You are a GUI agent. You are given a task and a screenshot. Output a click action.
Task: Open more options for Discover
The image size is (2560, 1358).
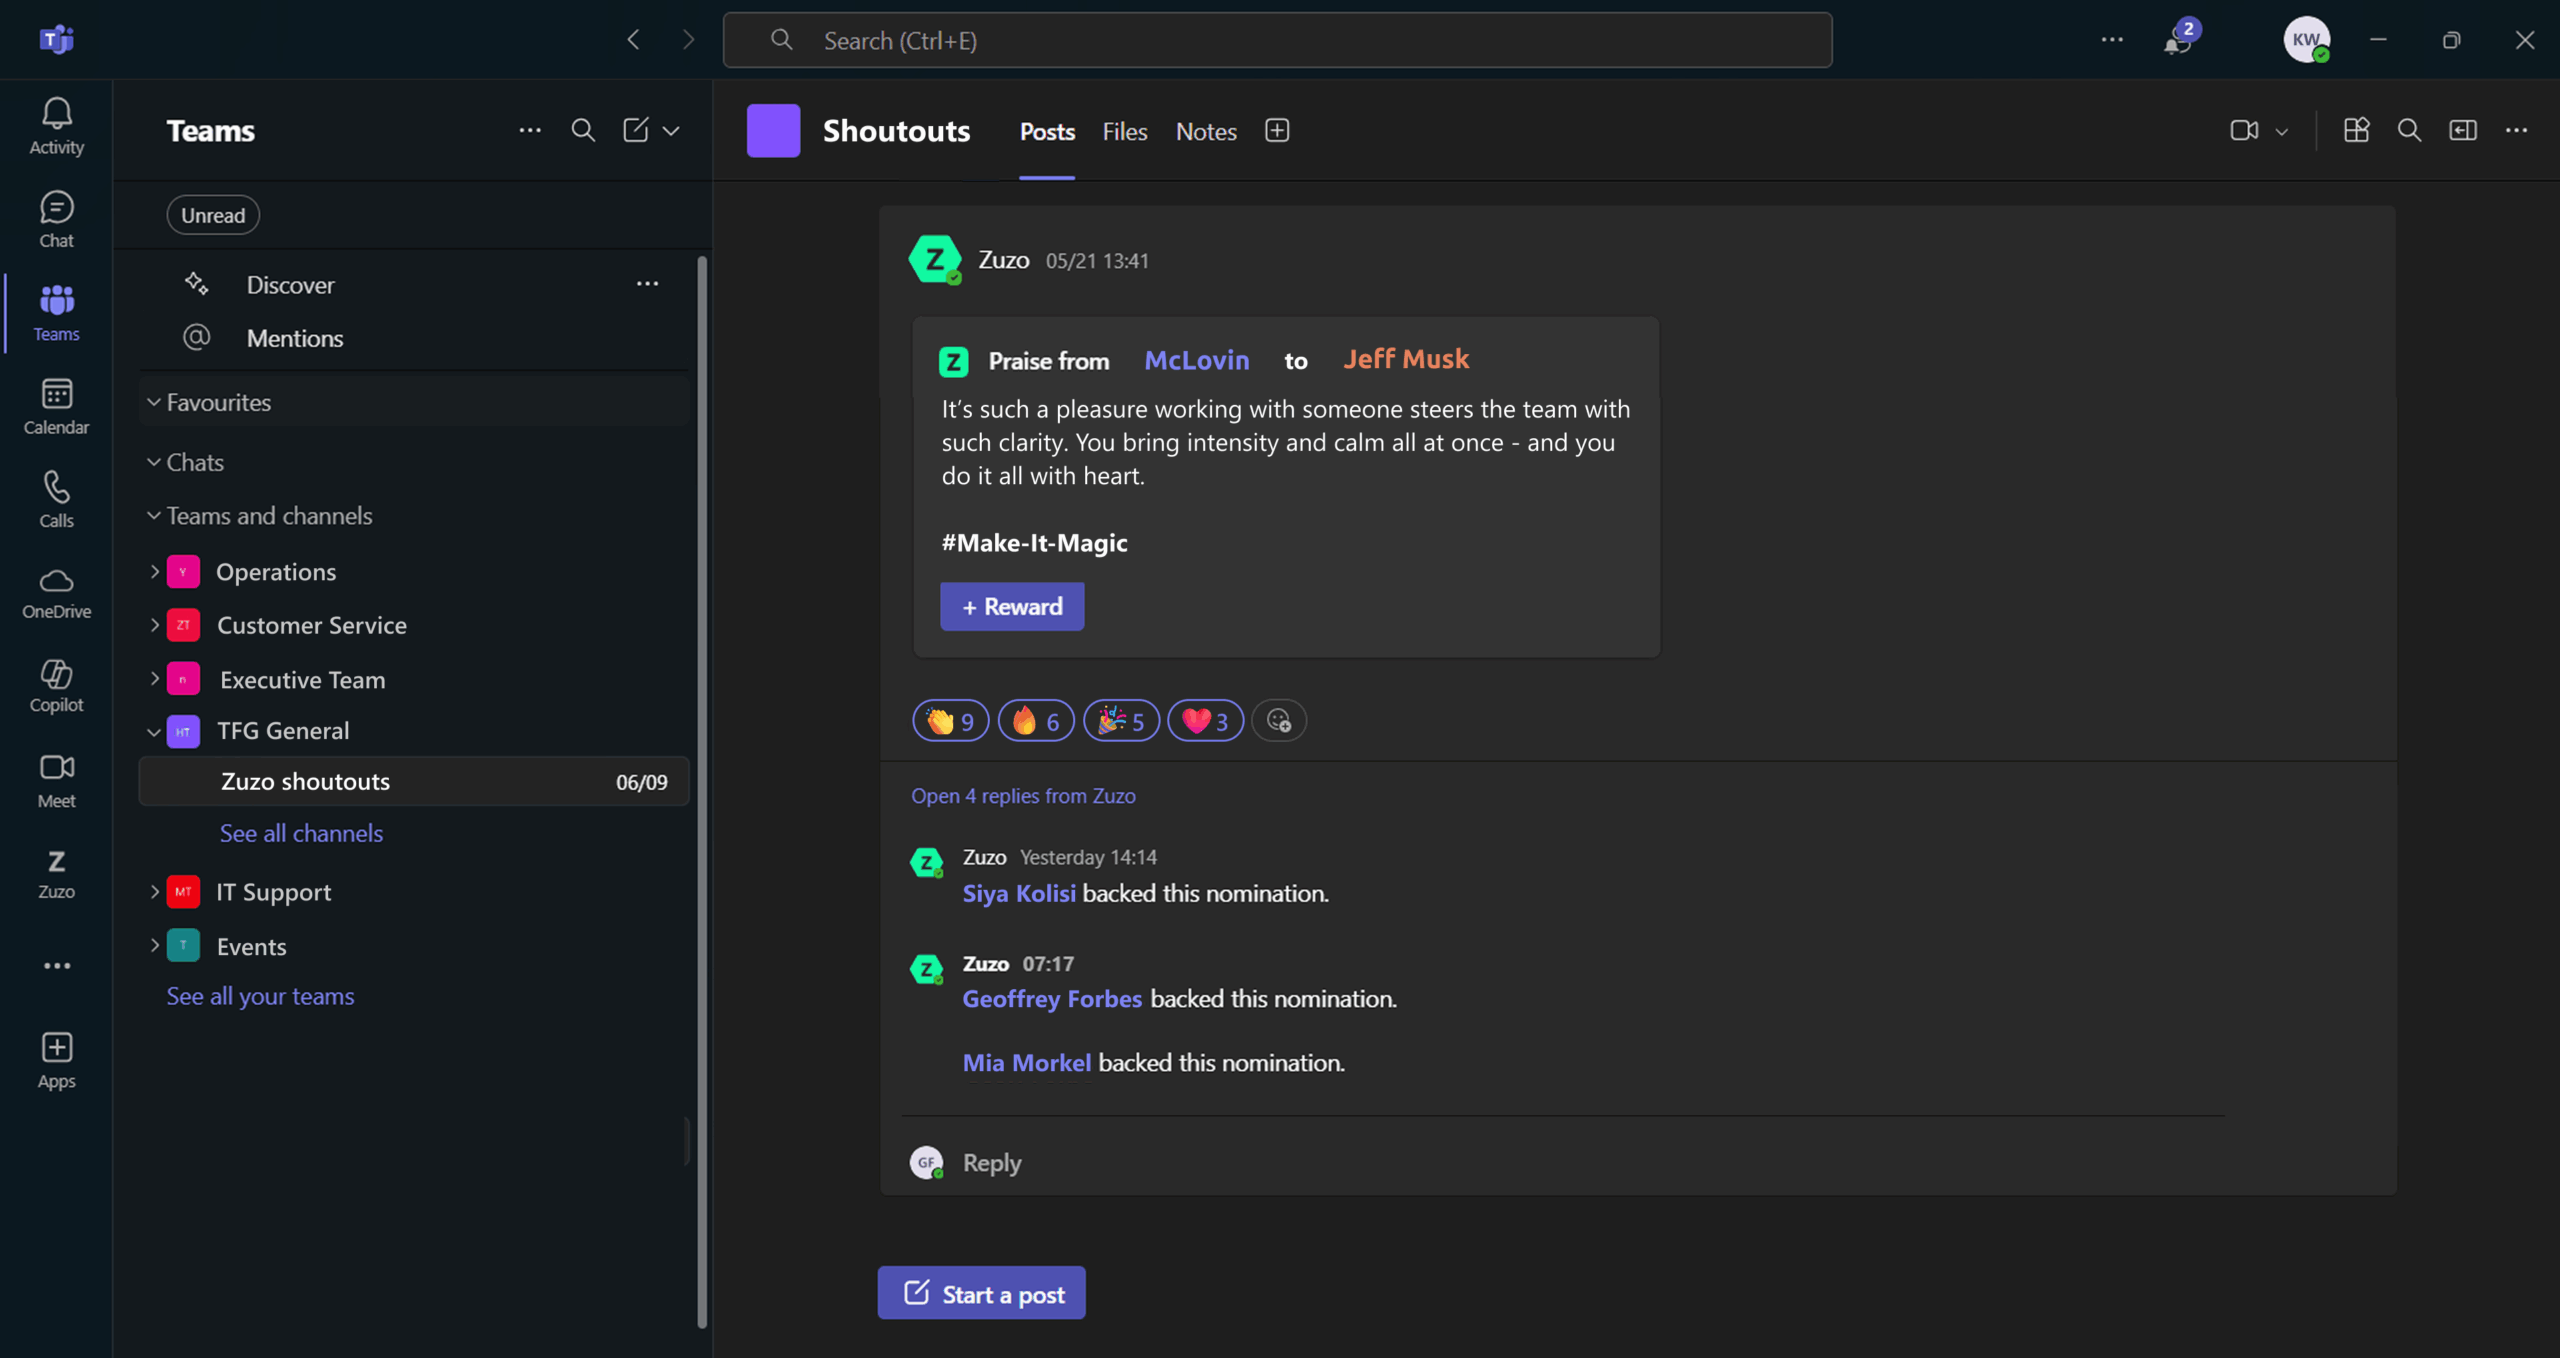647,284
